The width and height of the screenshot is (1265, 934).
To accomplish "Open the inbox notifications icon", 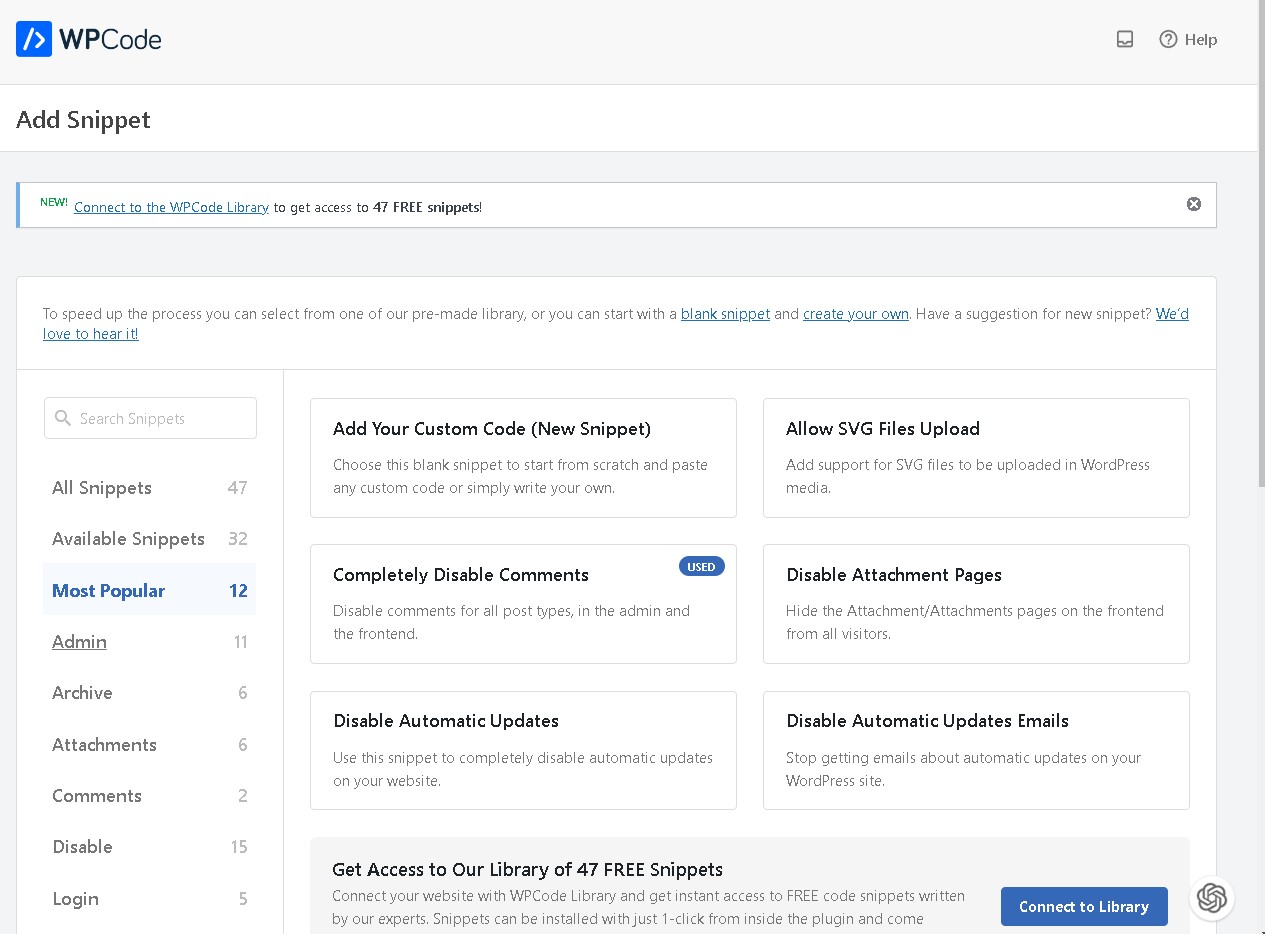I will point(1125,39).
